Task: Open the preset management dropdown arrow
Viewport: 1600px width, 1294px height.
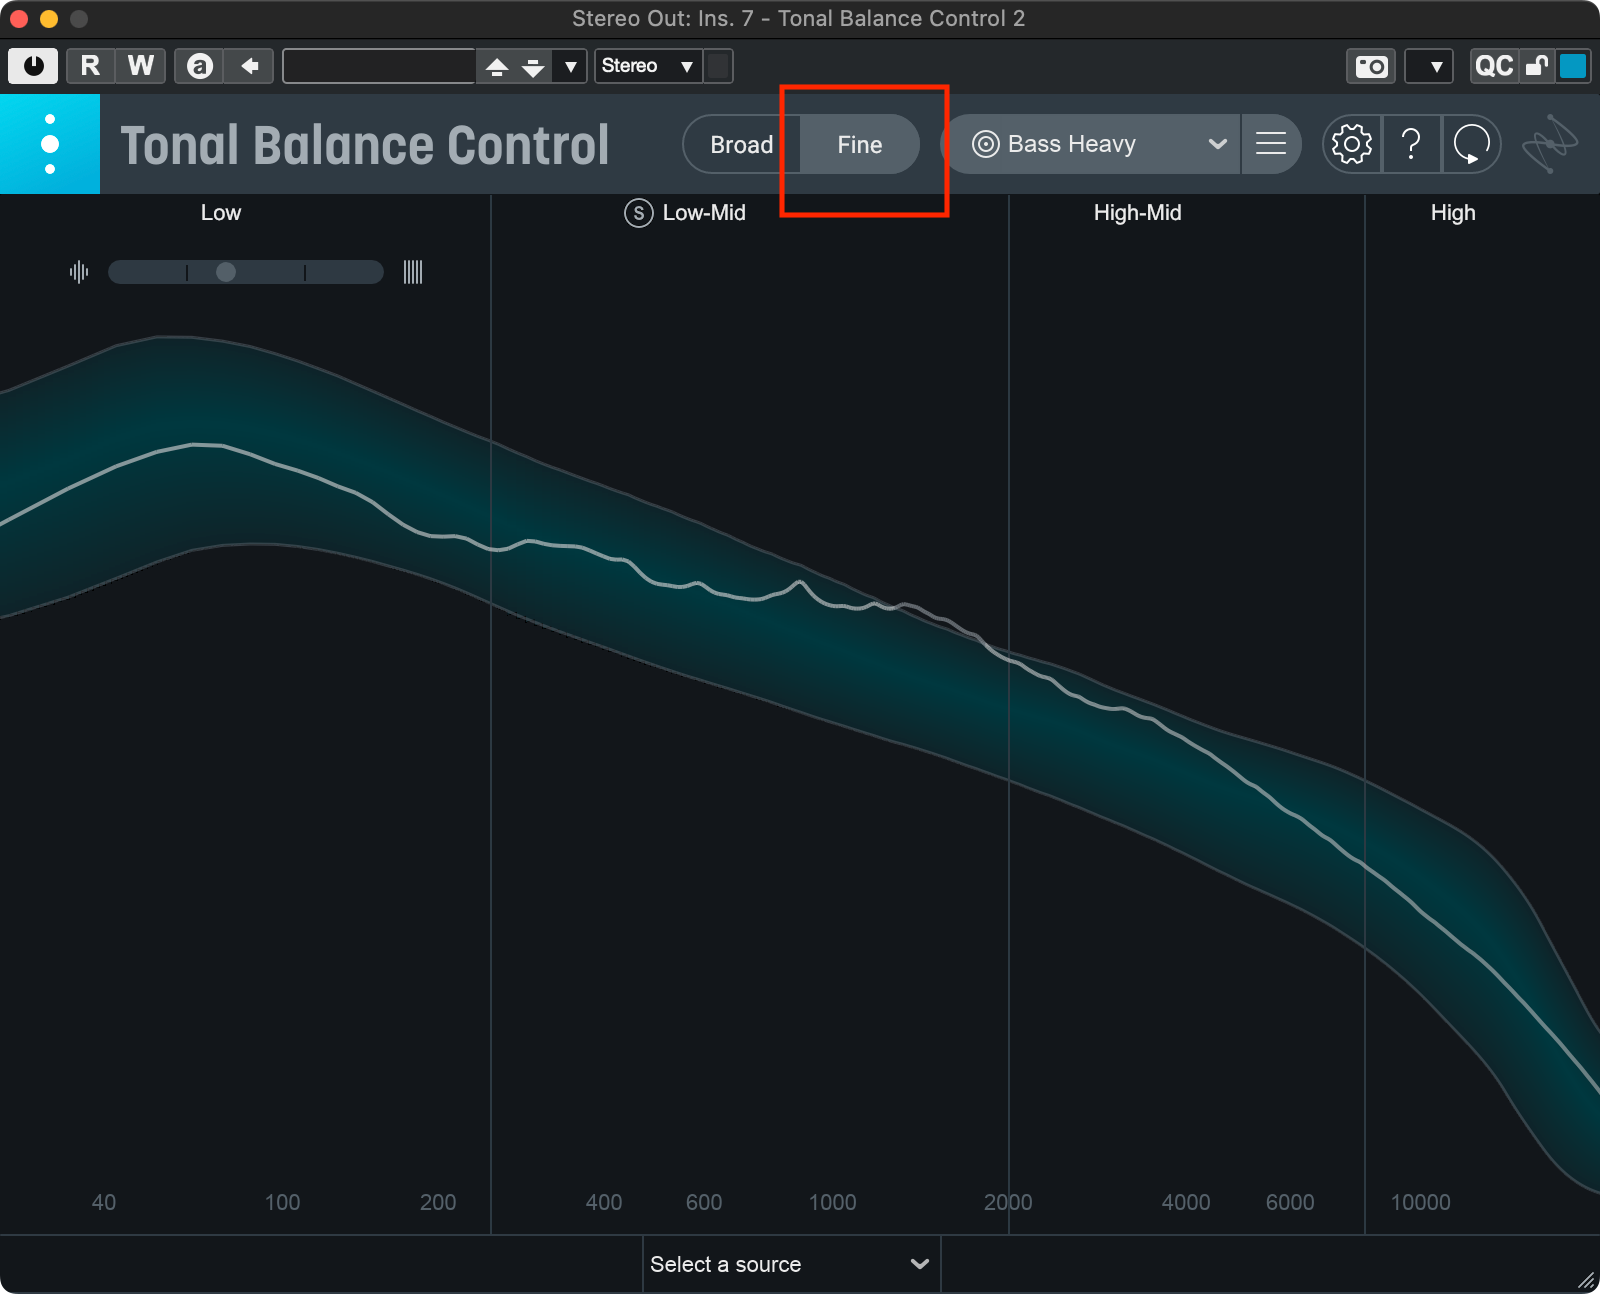Action: pos(570,66)
